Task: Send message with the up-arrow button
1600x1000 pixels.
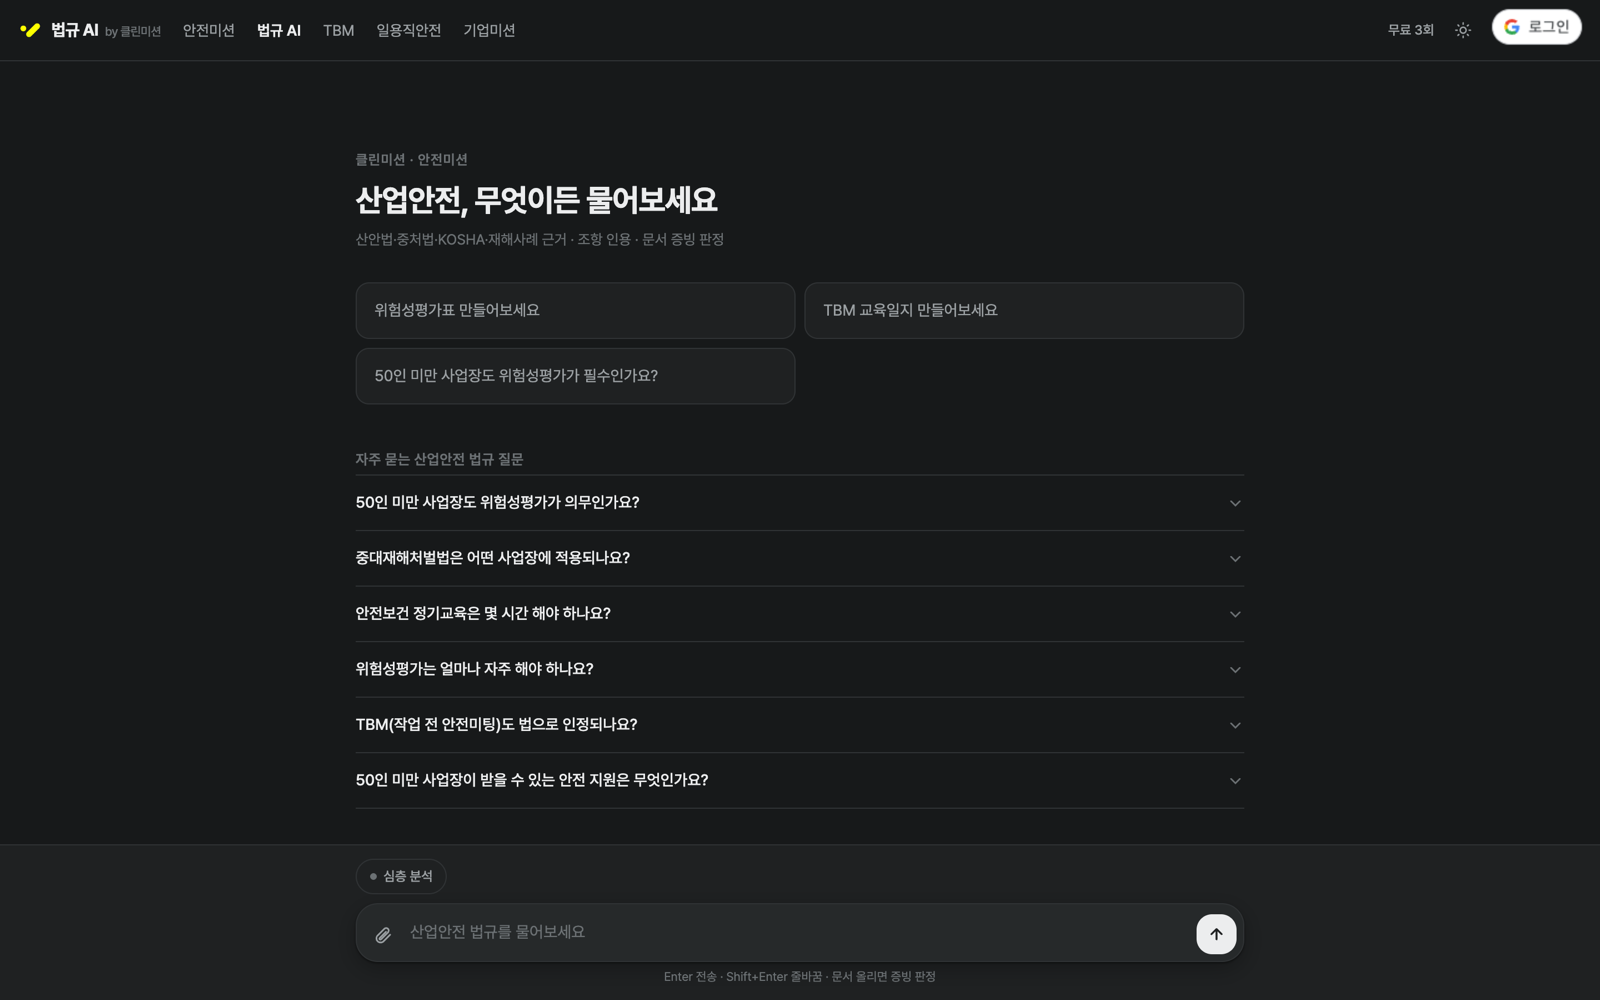Action: (1216, 934)
